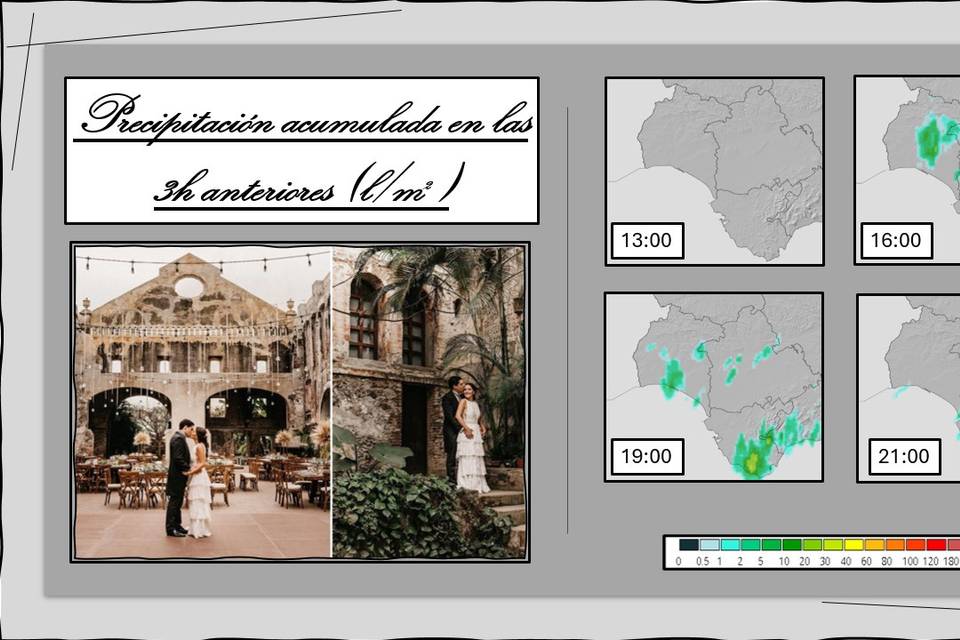Viewport: 960px width, 640px height.
Task: Select the 'Precipitación acumulada' title text box
Action: pos(302,150)
